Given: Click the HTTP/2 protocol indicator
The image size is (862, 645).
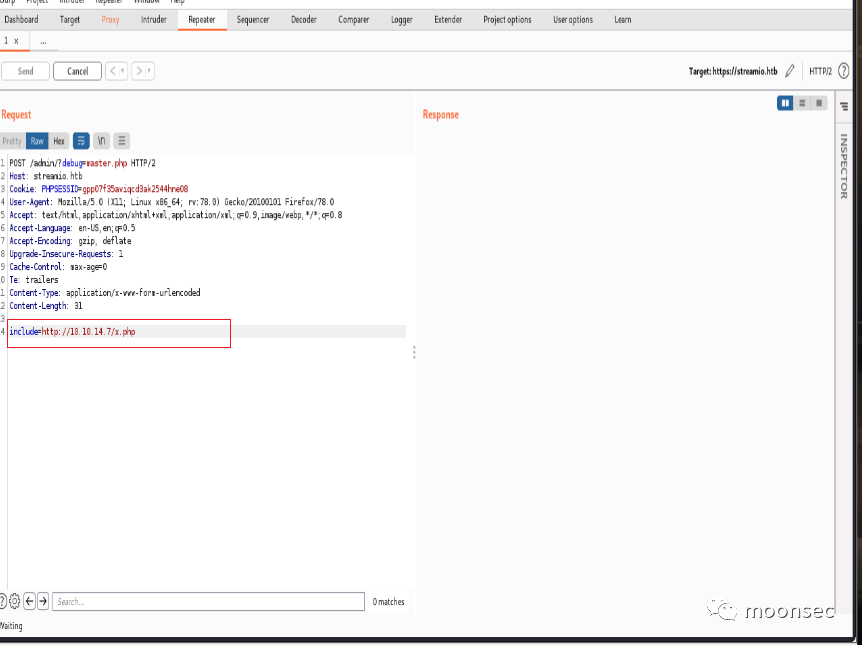Looking at the screenshot, I should (820, 71).
